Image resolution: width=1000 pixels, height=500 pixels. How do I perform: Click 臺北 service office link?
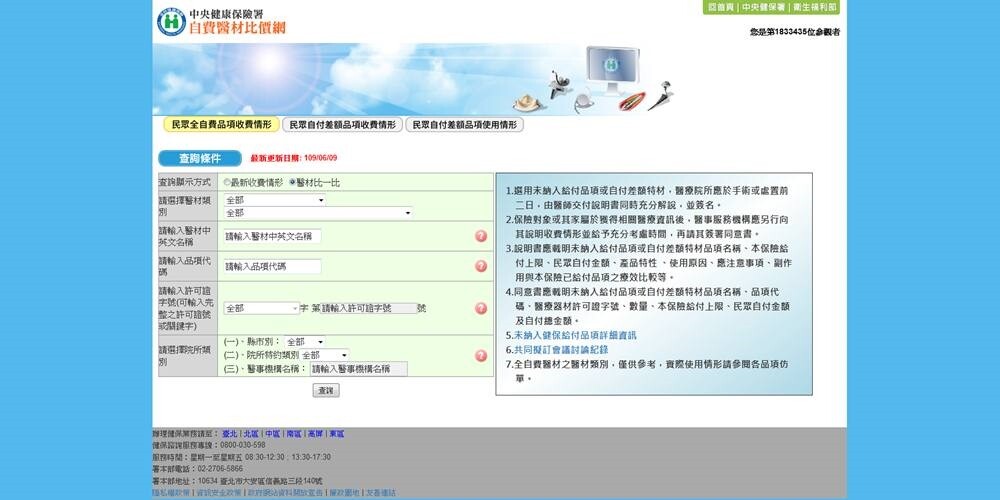tap(230, 434)
